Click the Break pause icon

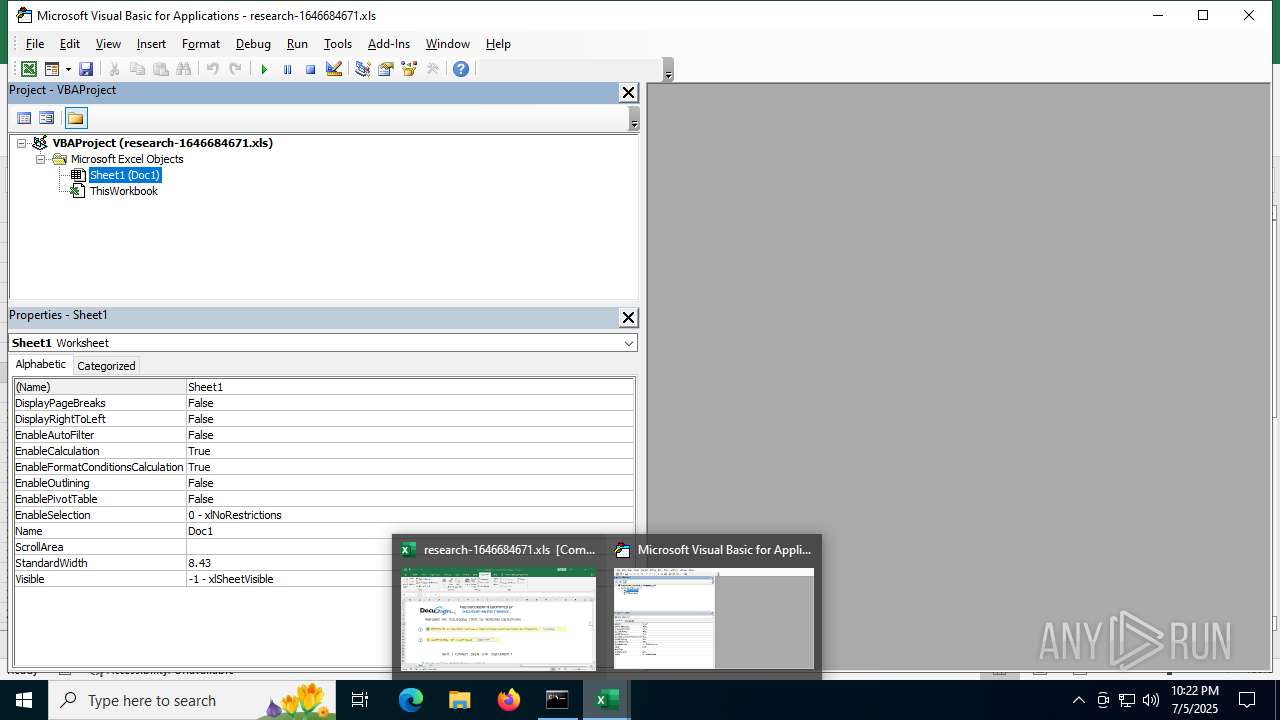[288, 69]
